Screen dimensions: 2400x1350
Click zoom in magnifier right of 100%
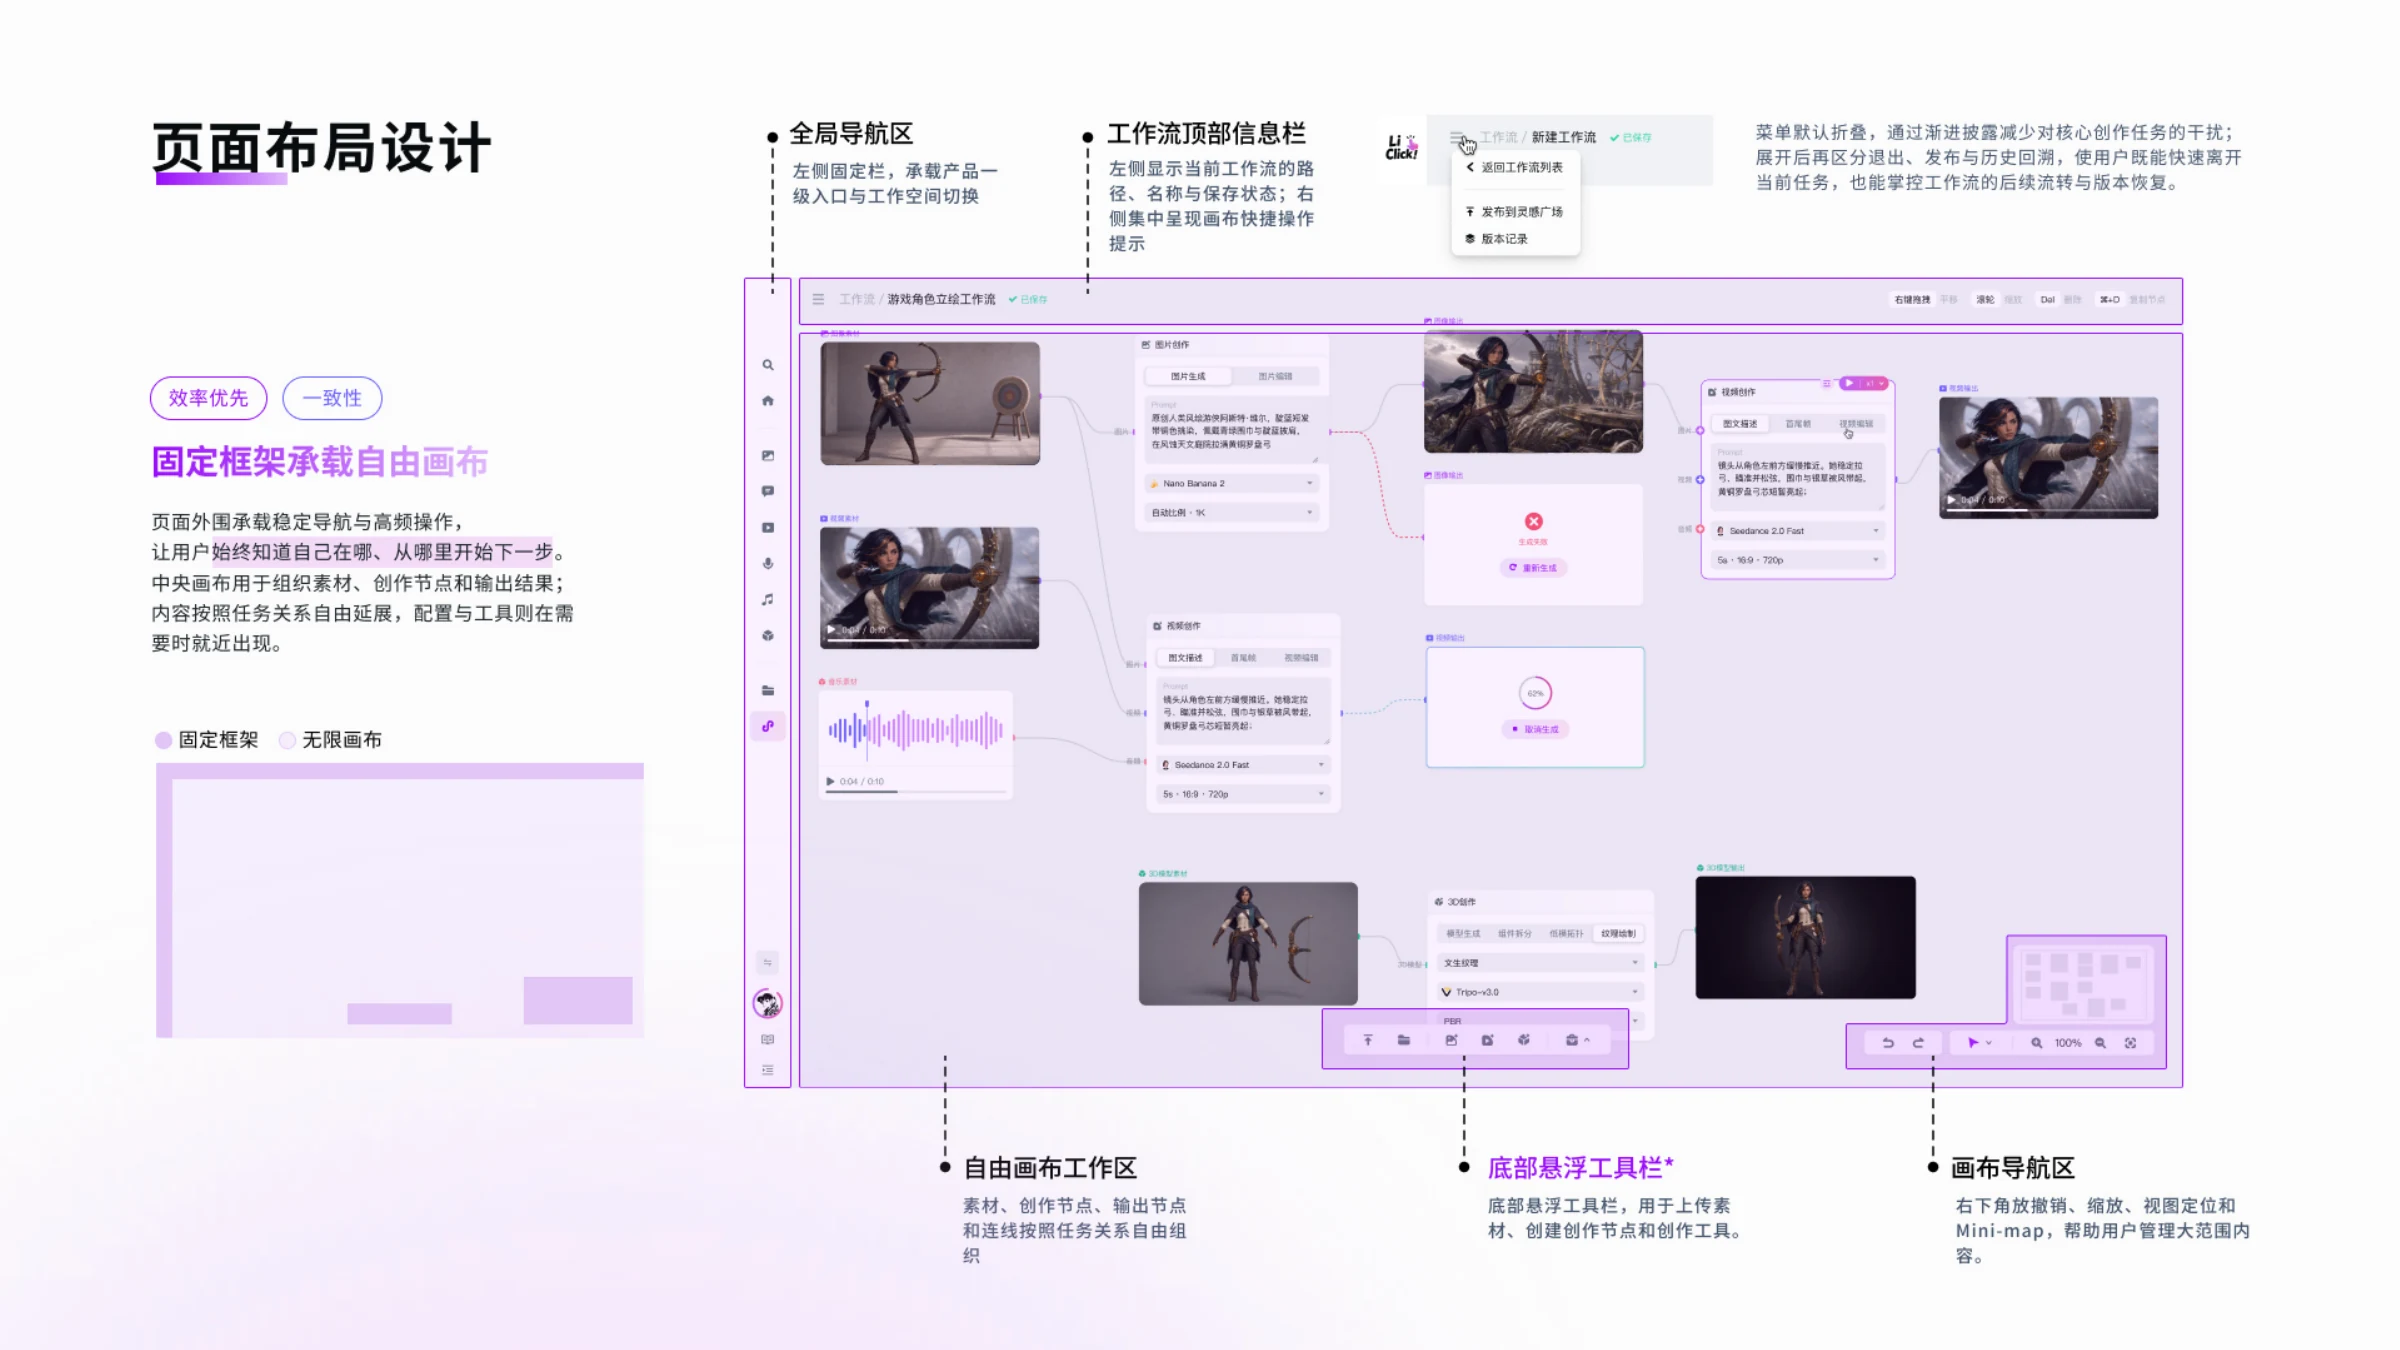coord(2100,1043)
